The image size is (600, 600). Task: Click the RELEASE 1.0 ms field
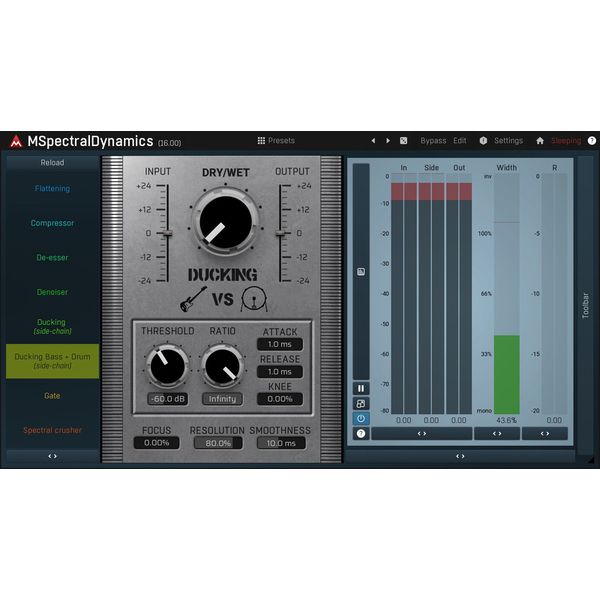click(280, 372)
